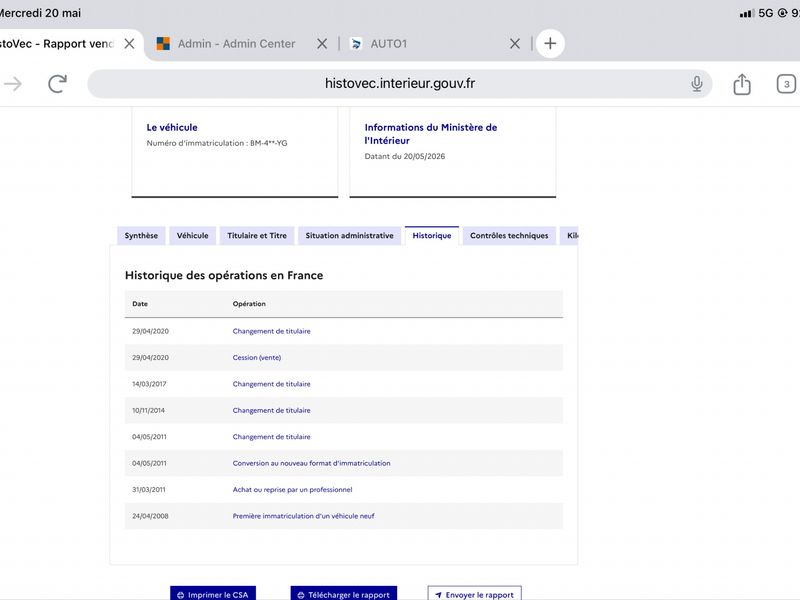Switch to Admin - Admin Center tab

pos(236,44)
